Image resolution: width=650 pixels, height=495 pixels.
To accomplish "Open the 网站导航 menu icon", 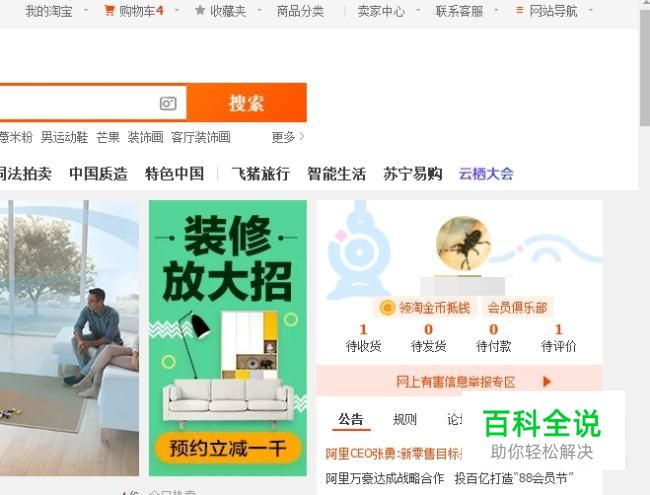I will coord(519,10).
